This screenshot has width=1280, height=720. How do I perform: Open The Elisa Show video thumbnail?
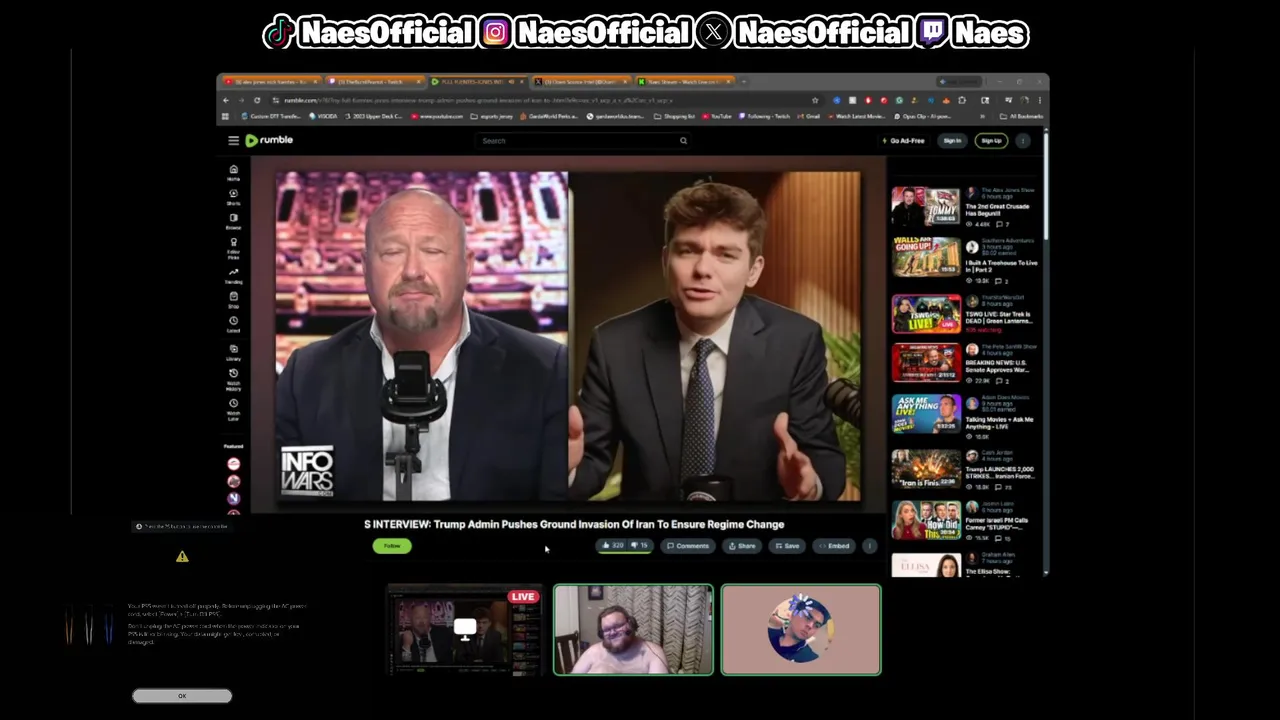[x=926, y=565]
